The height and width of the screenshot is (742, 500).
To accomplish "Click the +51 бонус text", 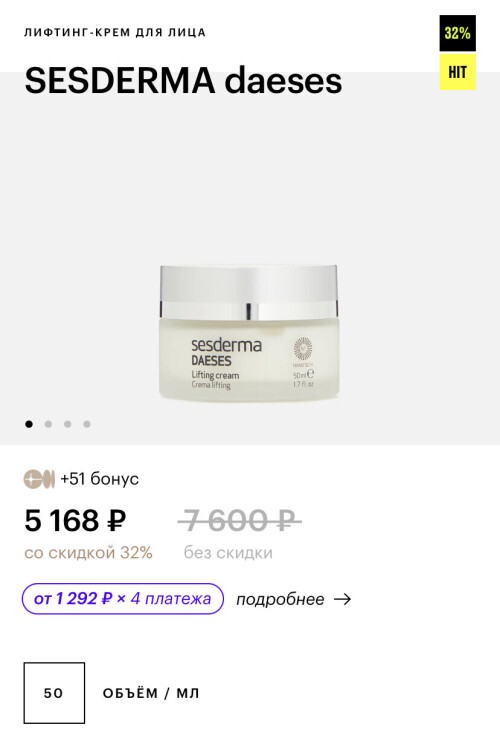I will [99, 479].
